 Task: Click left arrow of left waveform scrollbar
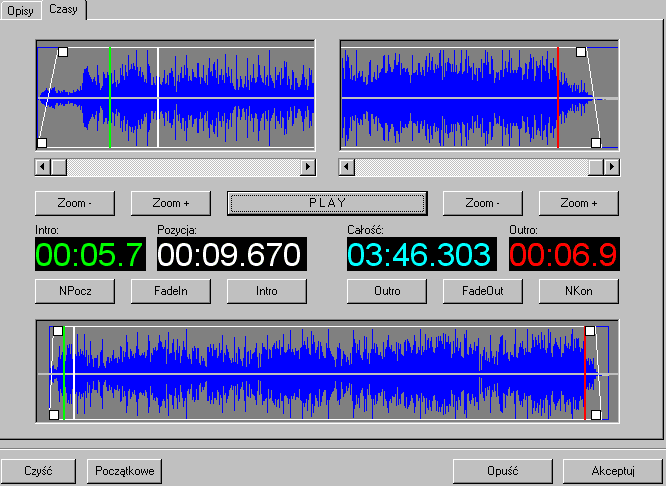pyautogui.click(x=42, y=167)
